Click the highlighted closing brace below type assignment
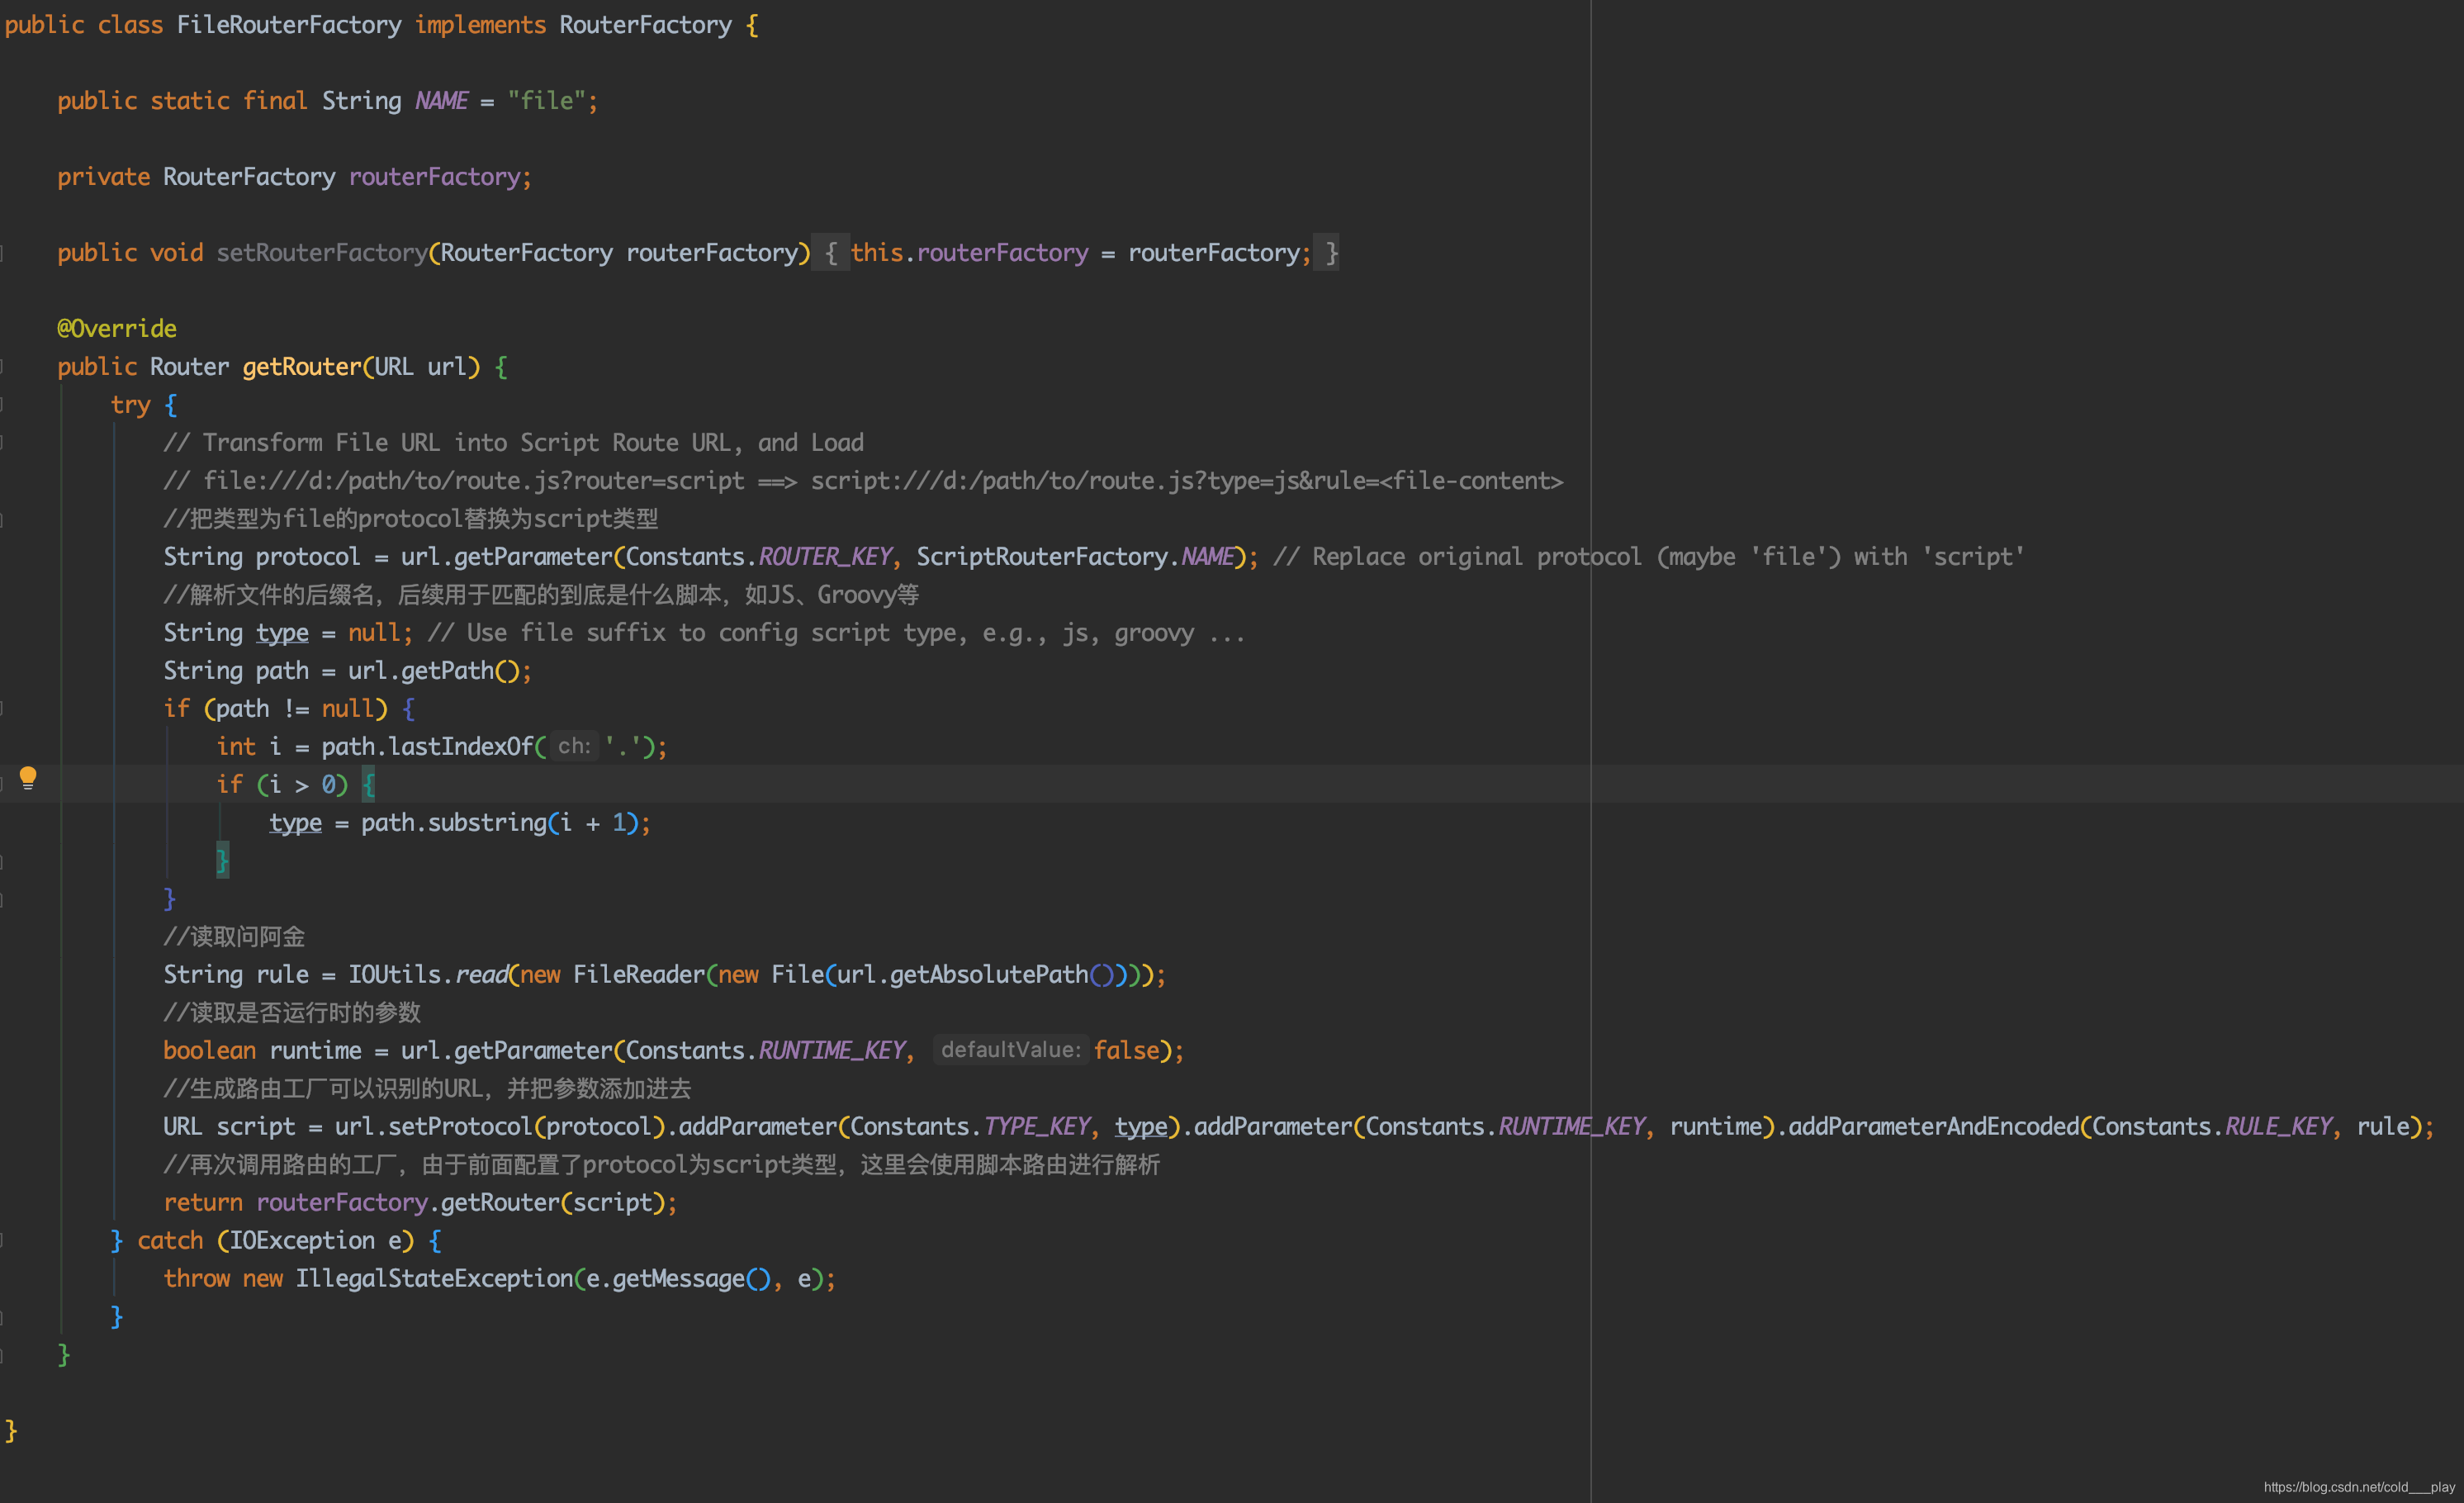 [222, 860]
